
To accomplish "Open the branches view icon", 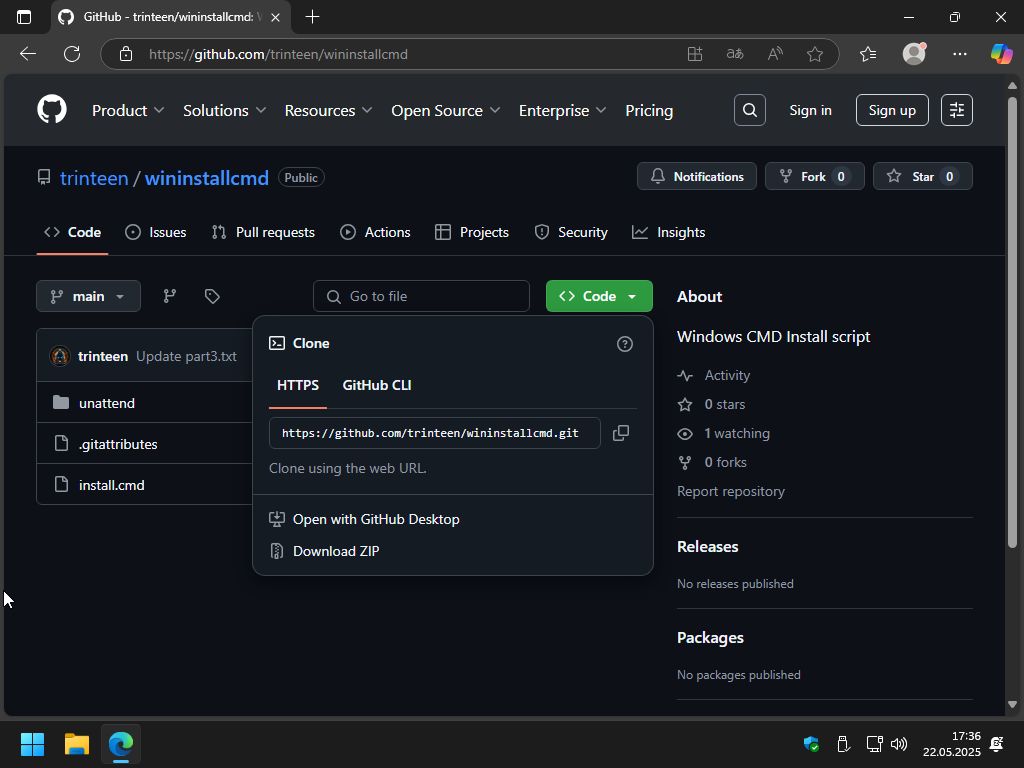I will [170, 296].
